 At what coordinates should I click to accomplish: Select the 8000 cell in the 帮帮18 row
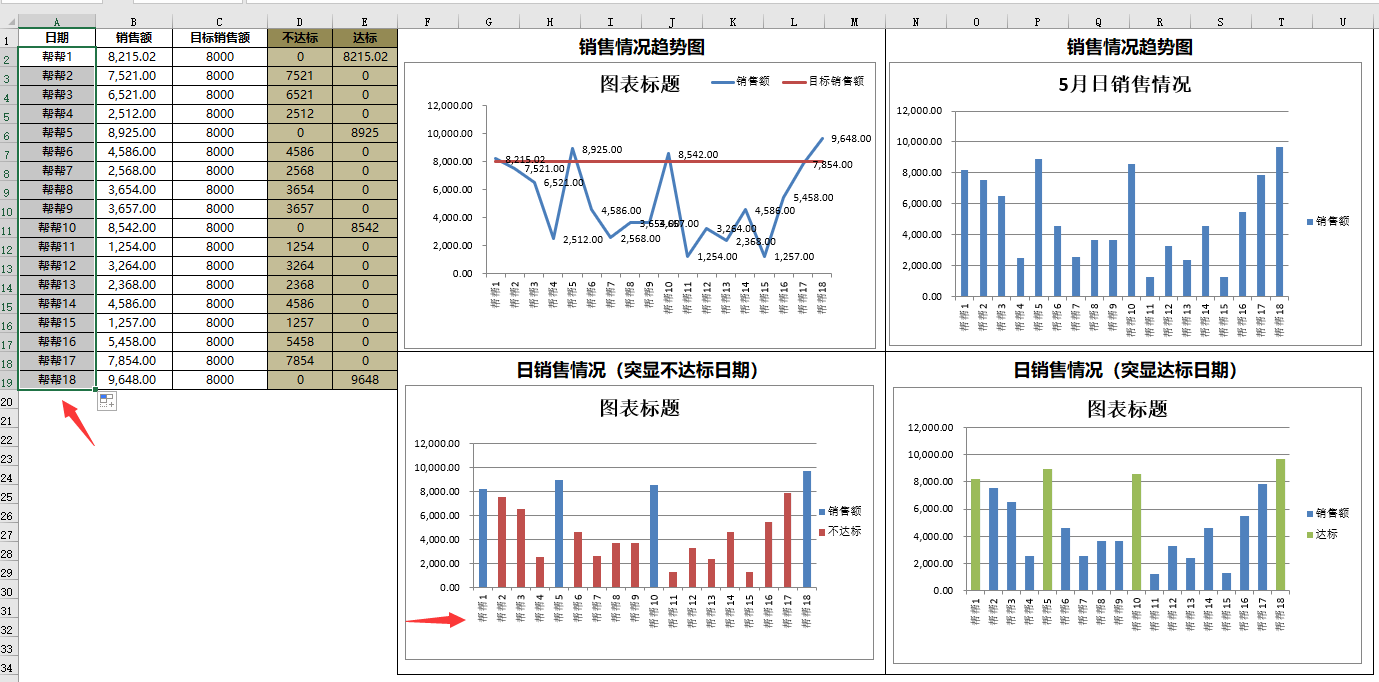tap(220, 380)
